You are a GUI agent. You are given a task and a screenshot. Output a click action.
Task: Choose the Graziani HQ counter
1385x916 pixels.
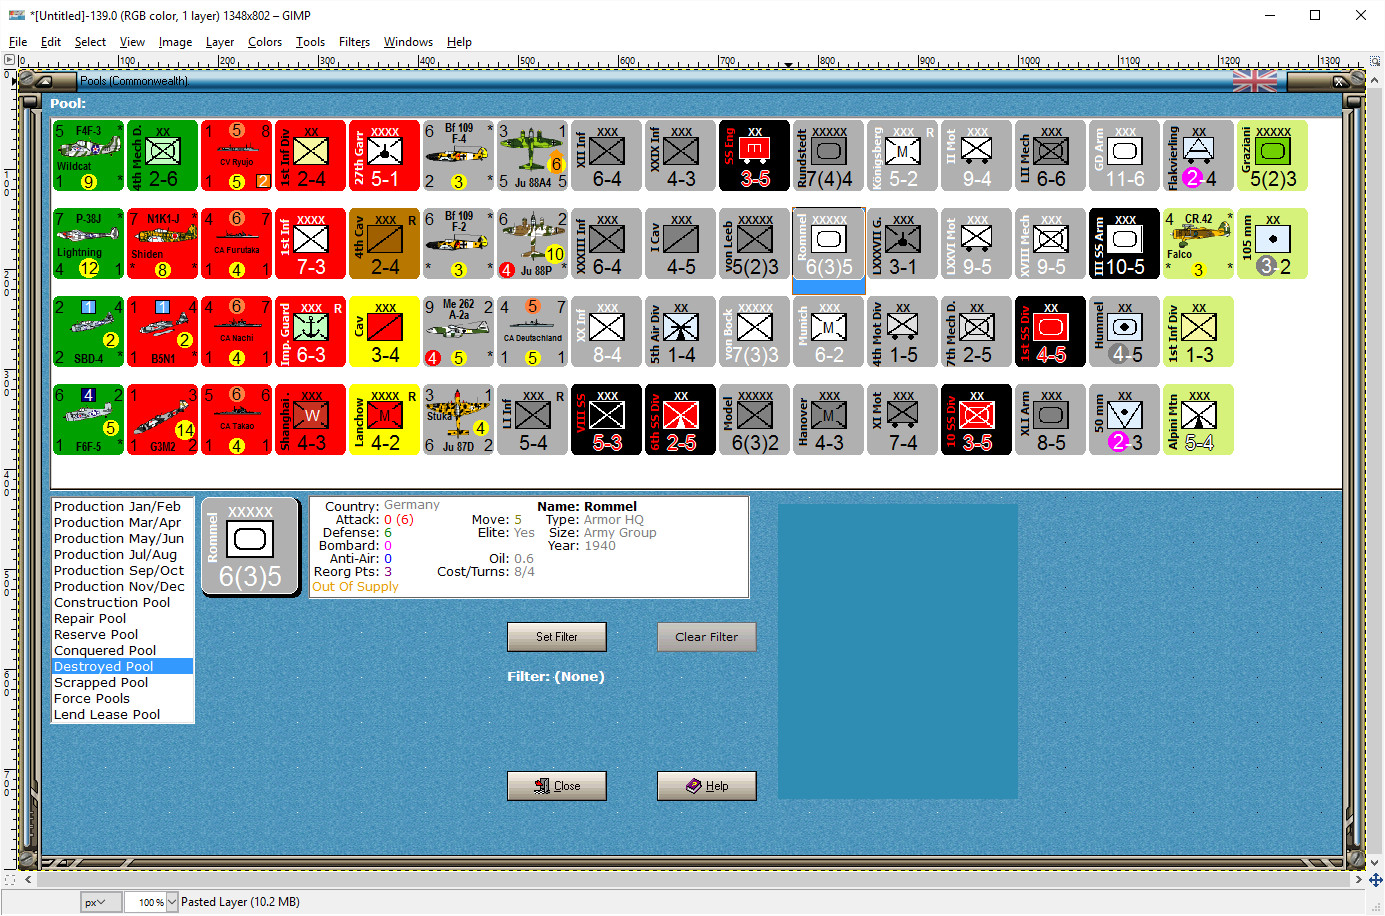(x=1272, y=156)
